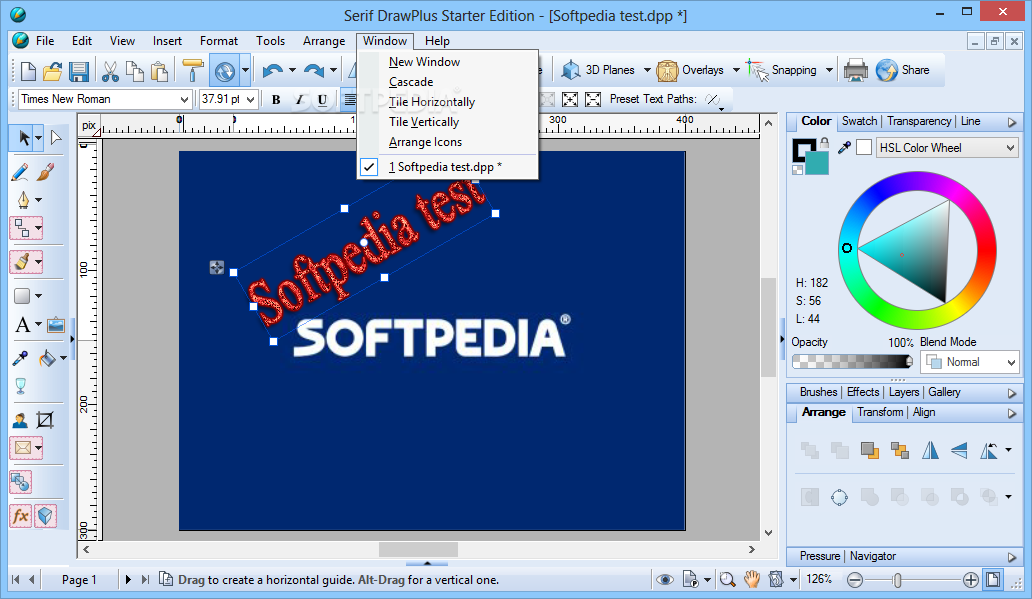Go to the next page arrow
1032x599 pixels.
128,579
